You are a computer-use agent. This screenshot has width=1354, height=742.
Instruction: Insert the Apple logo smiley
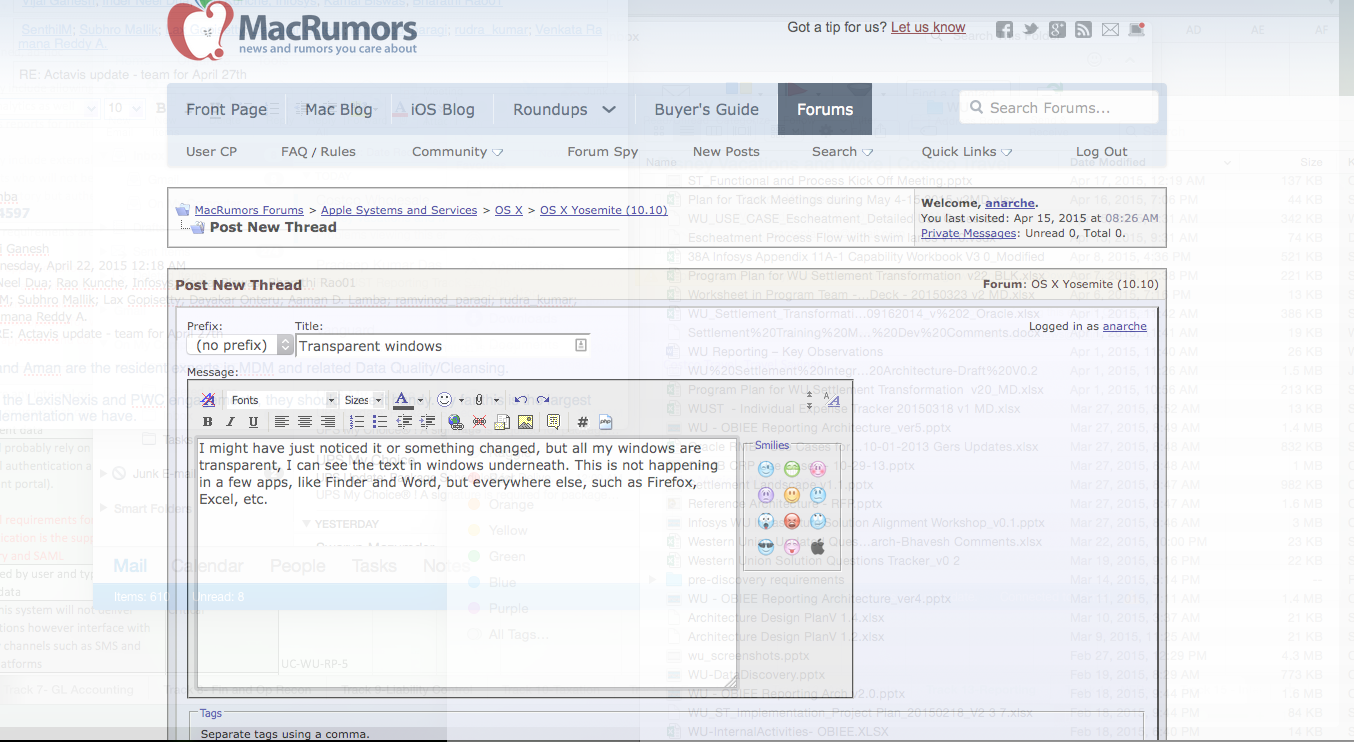pos(818,547)
